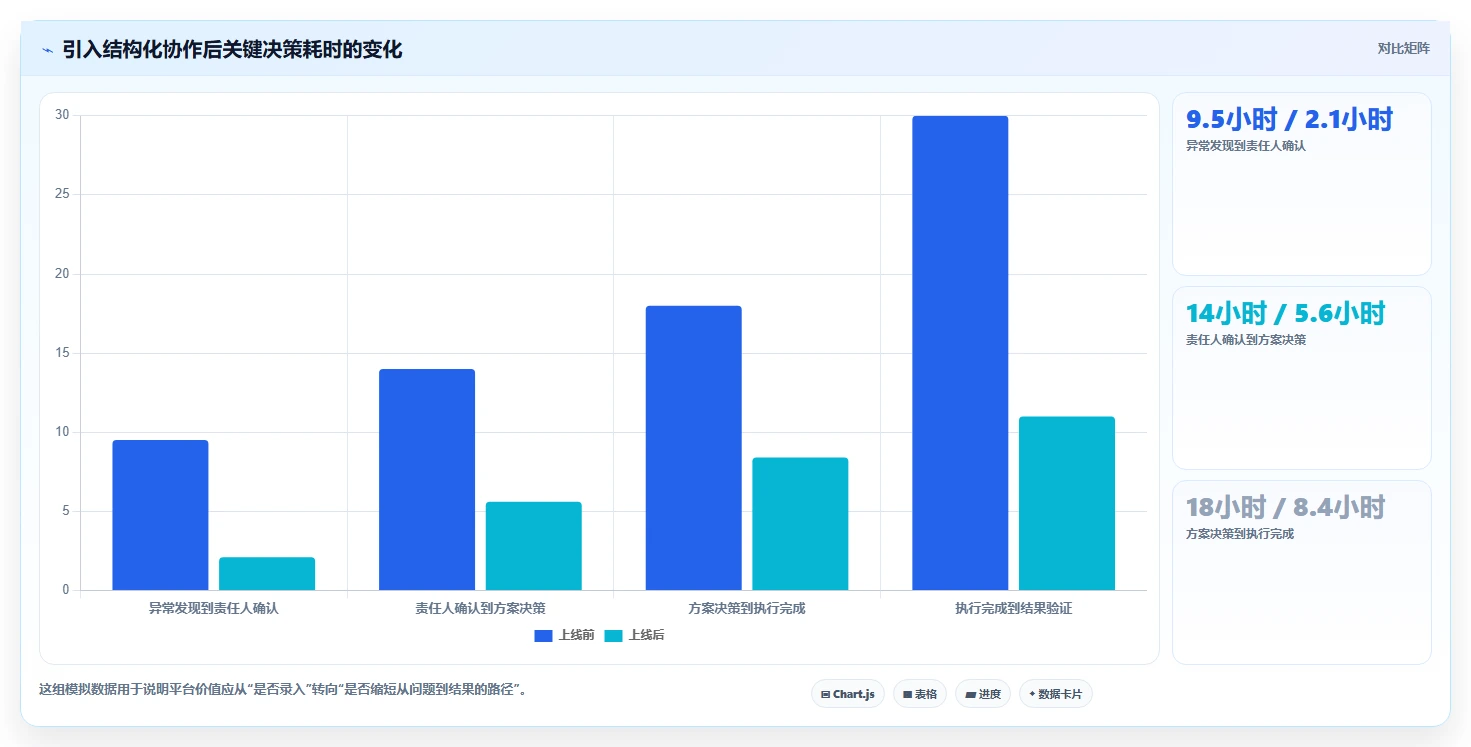Toggle the 上线后 legend item
The height and width of the screenshot is (747, 1471).
coord(635,635)
